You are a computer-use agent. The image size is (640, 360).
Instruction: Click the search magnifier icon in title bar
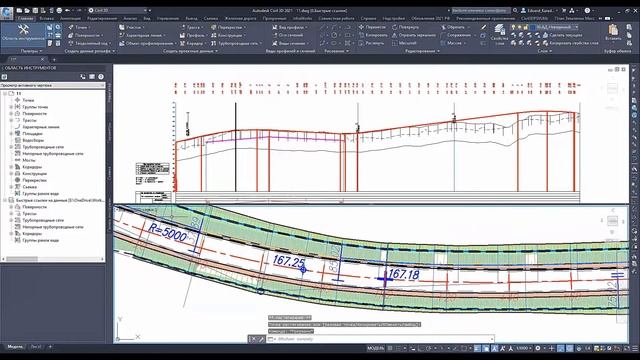(x=515, y=10)
